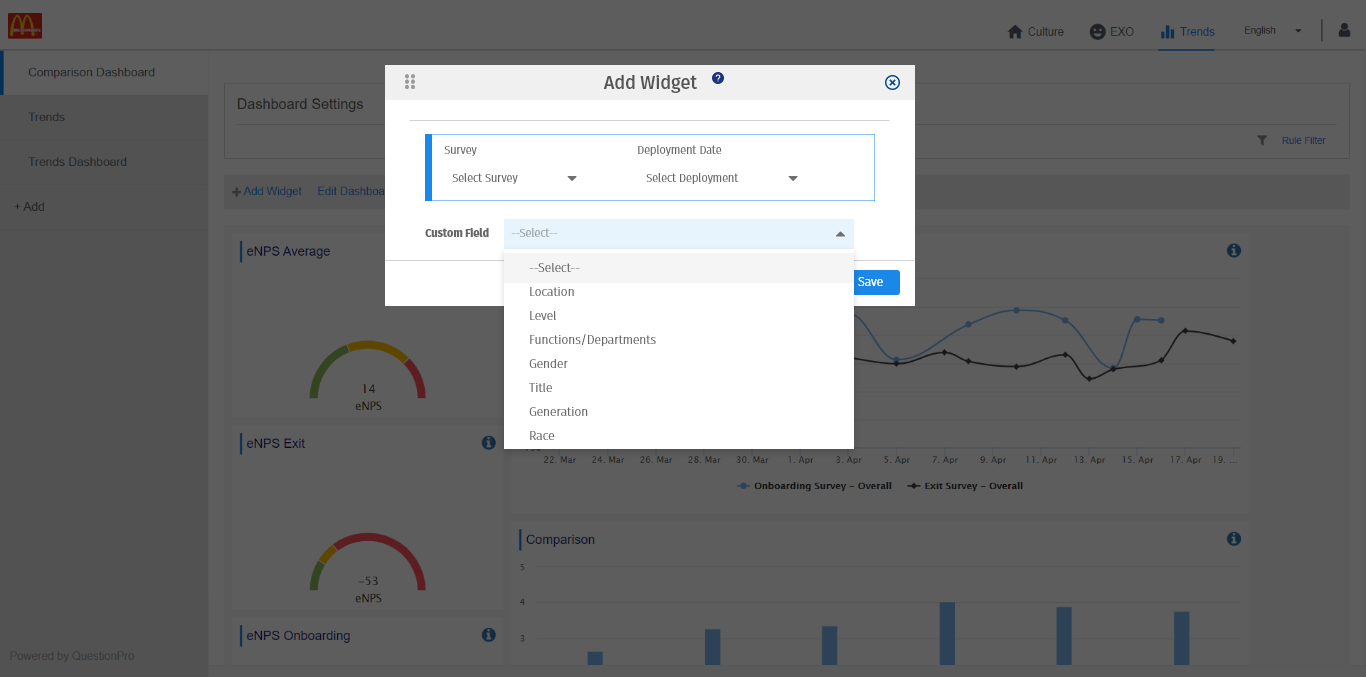Choose Title from Custom Field list
The image size is (1366, 677).
click(679, 388)
